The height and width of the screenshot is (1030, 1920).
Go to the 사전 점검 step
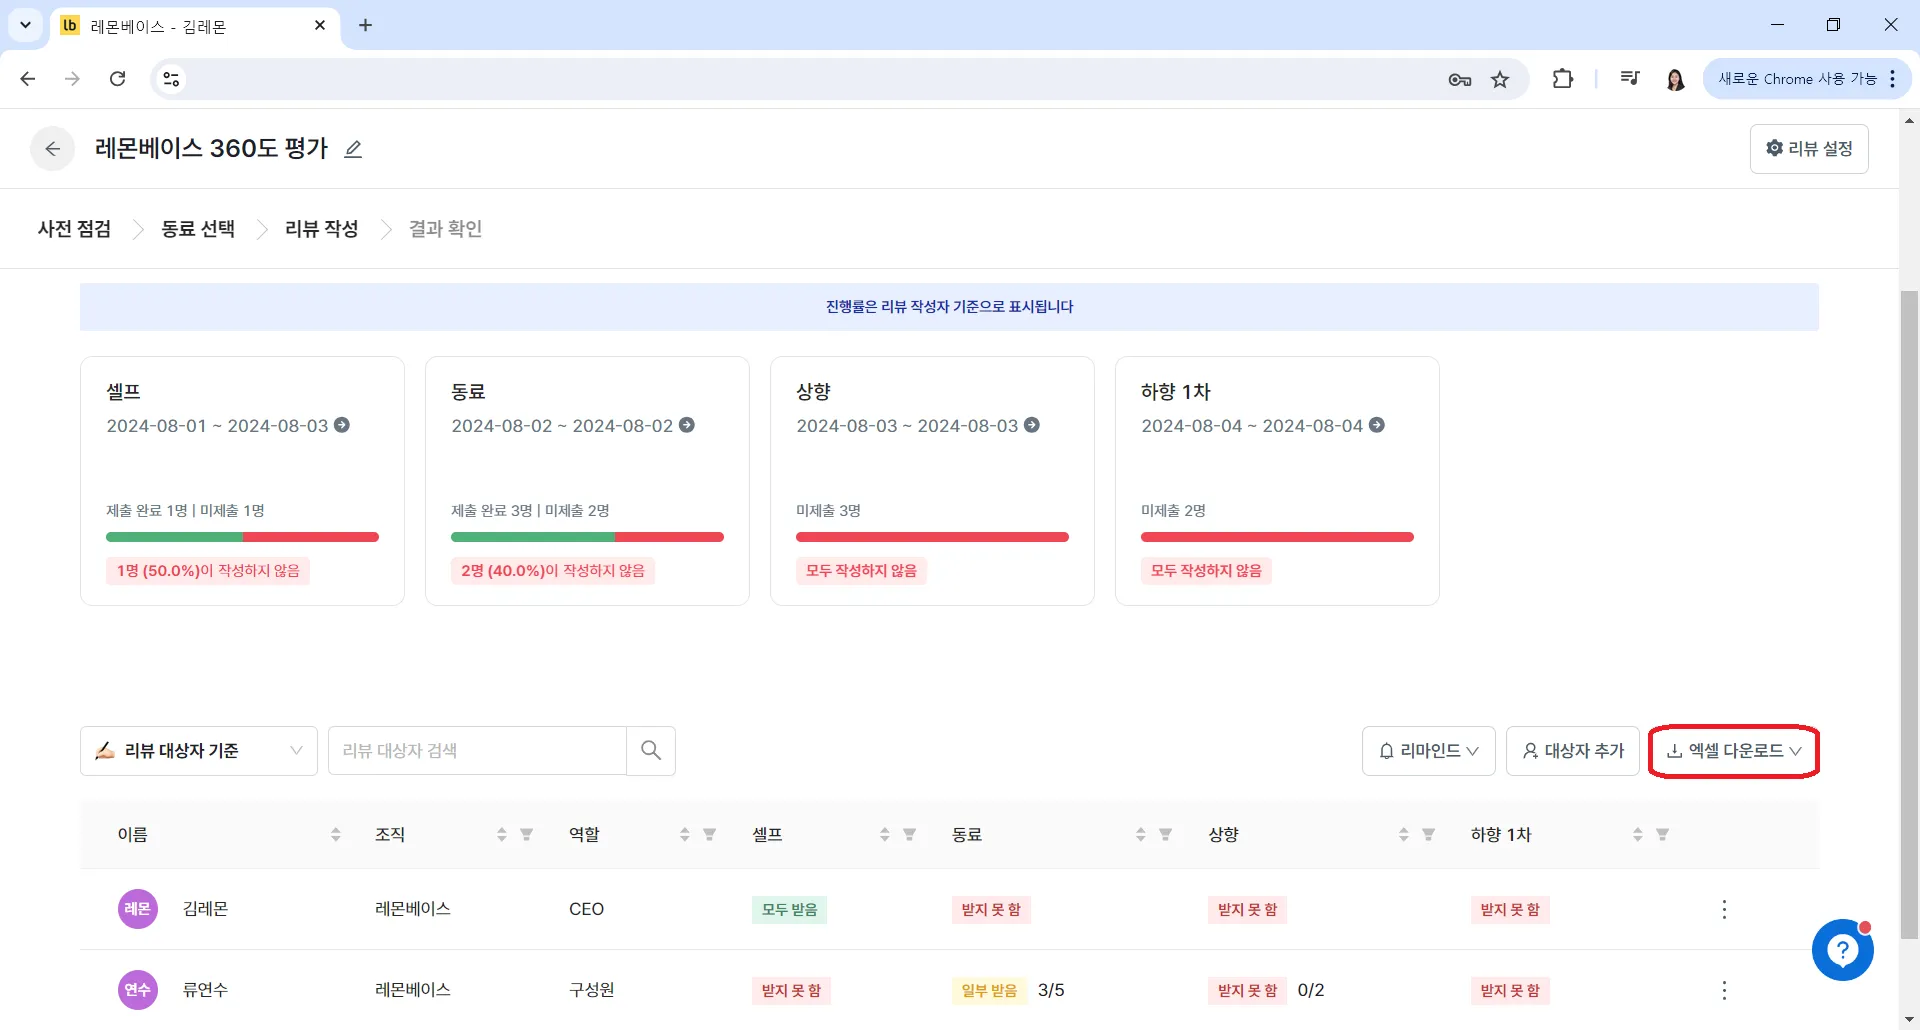coord(74,229)
